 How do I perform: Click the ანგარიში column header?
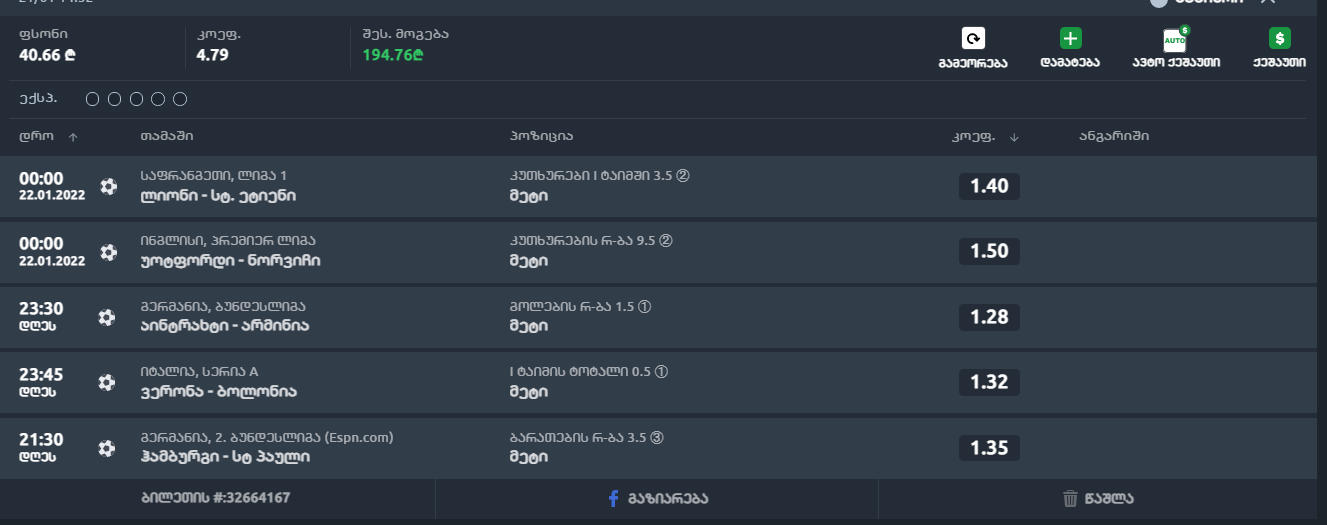coord(1114,136)
